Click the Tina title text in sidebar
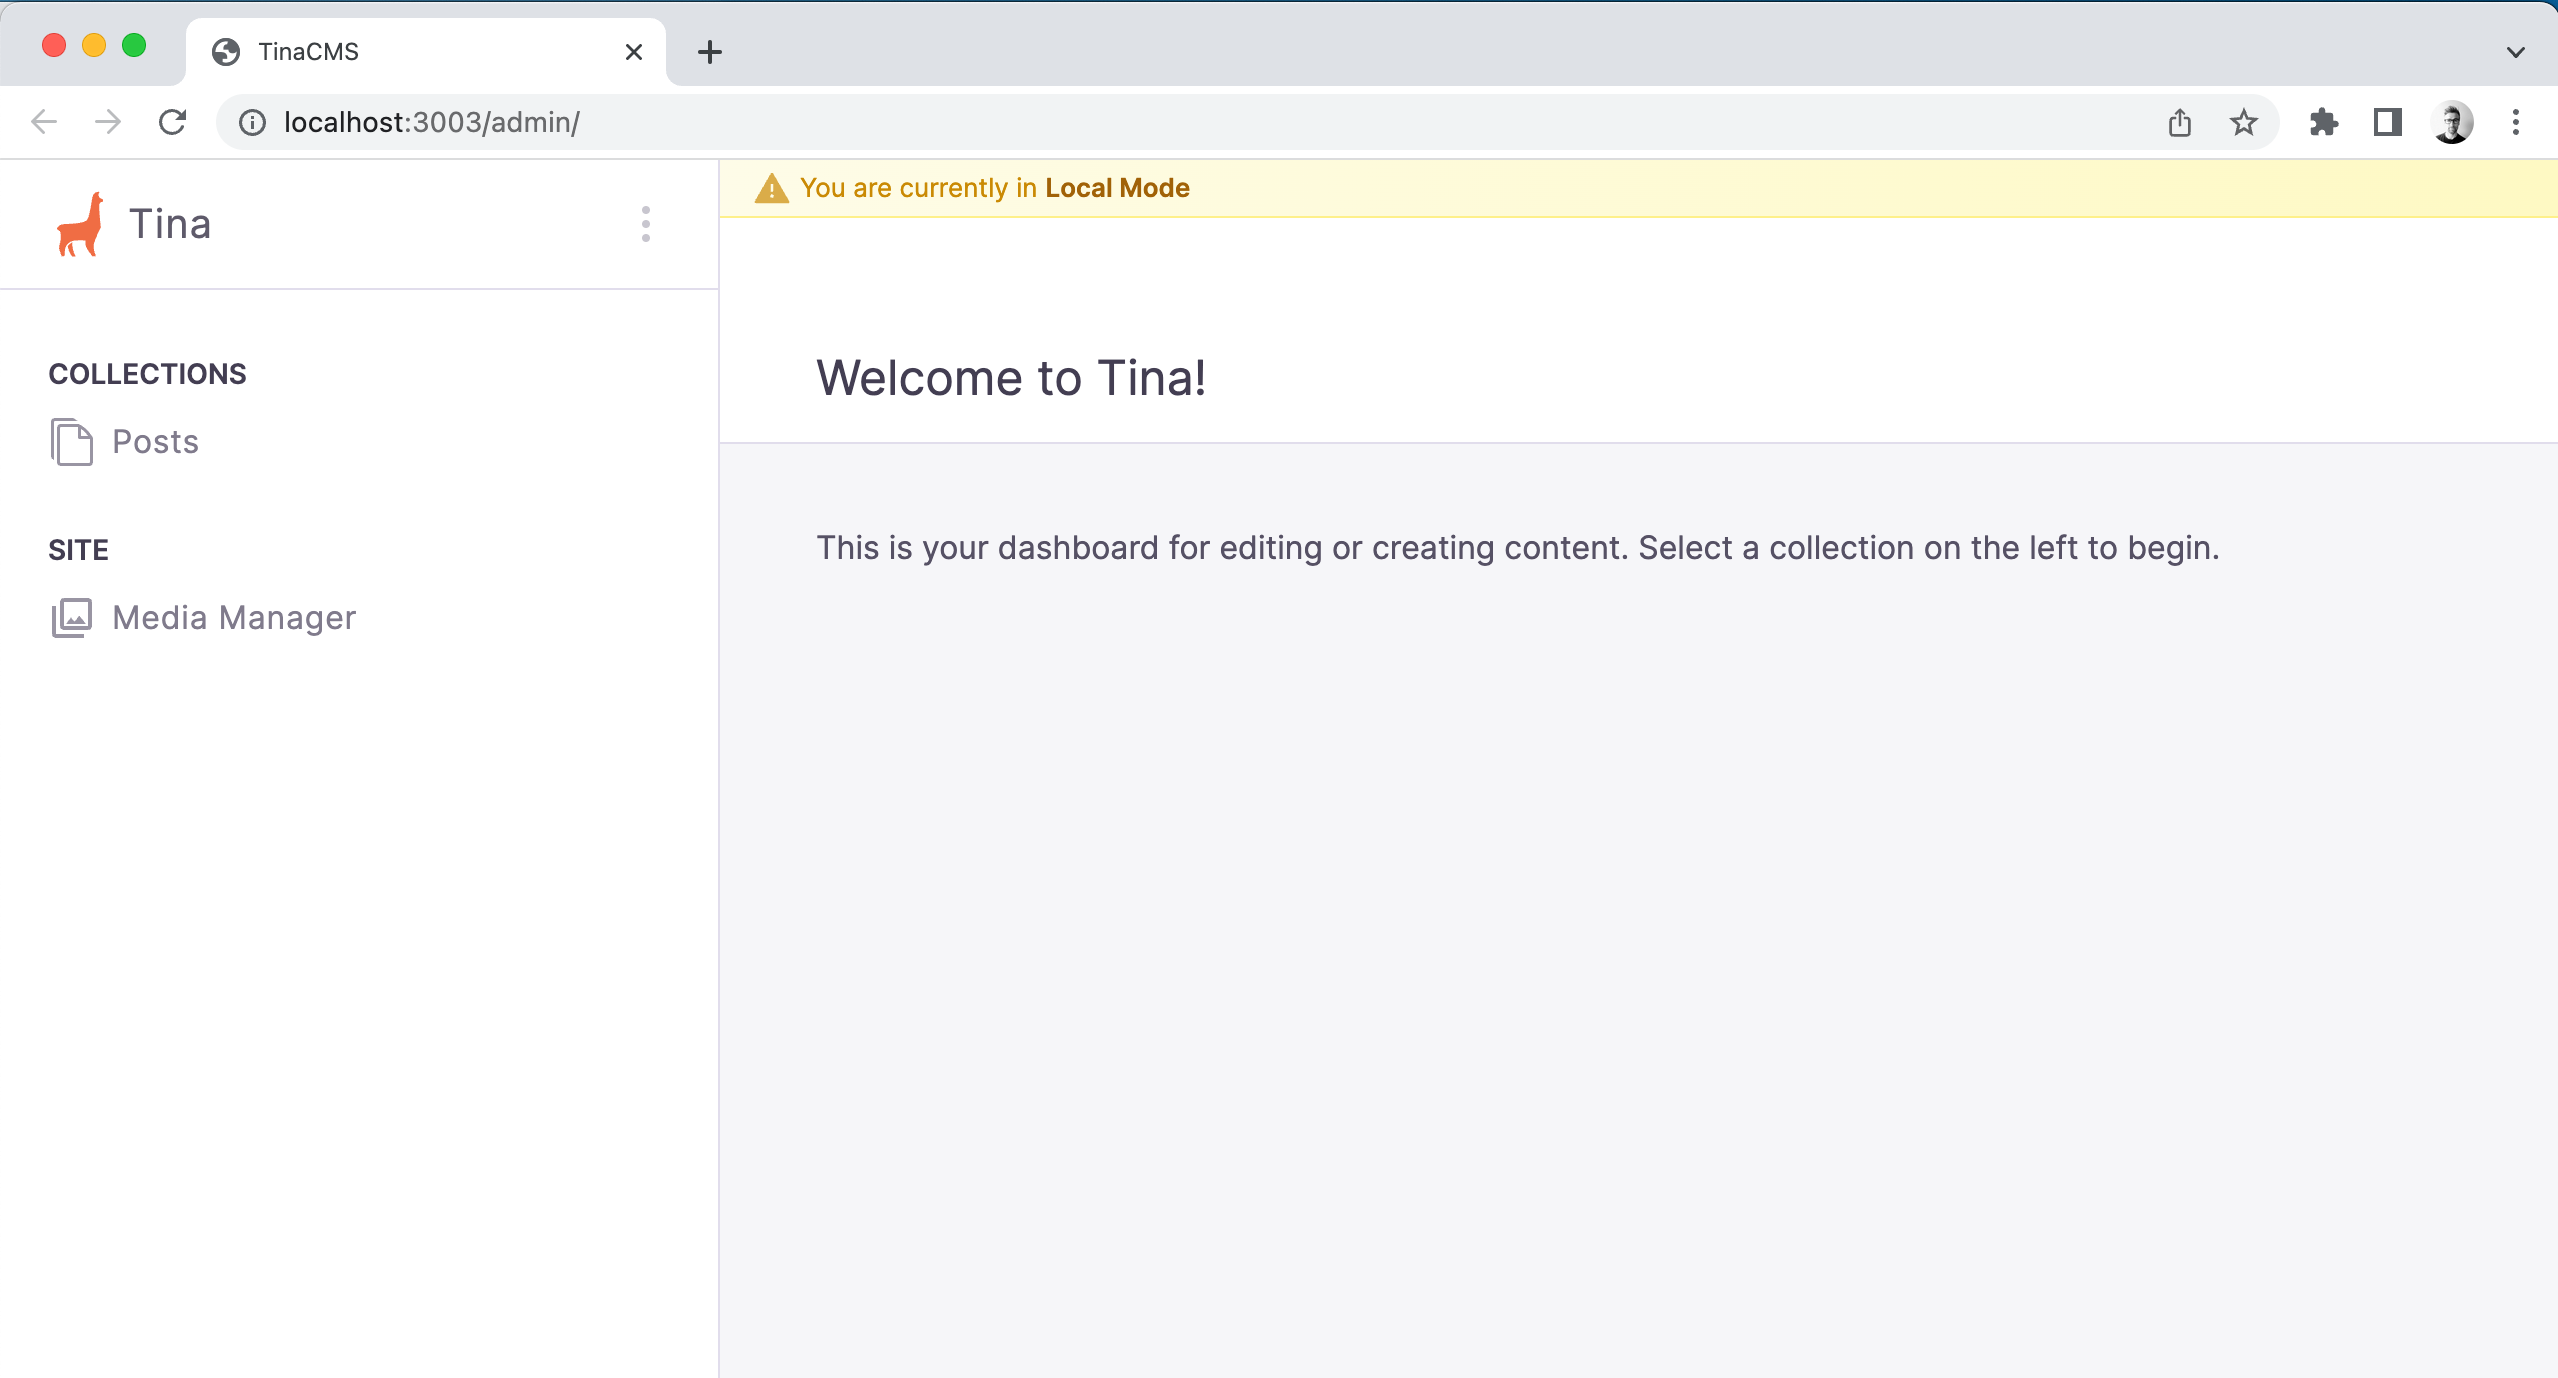The height and width of the screenshot is (1378, 2558). [x=170, y=224]
